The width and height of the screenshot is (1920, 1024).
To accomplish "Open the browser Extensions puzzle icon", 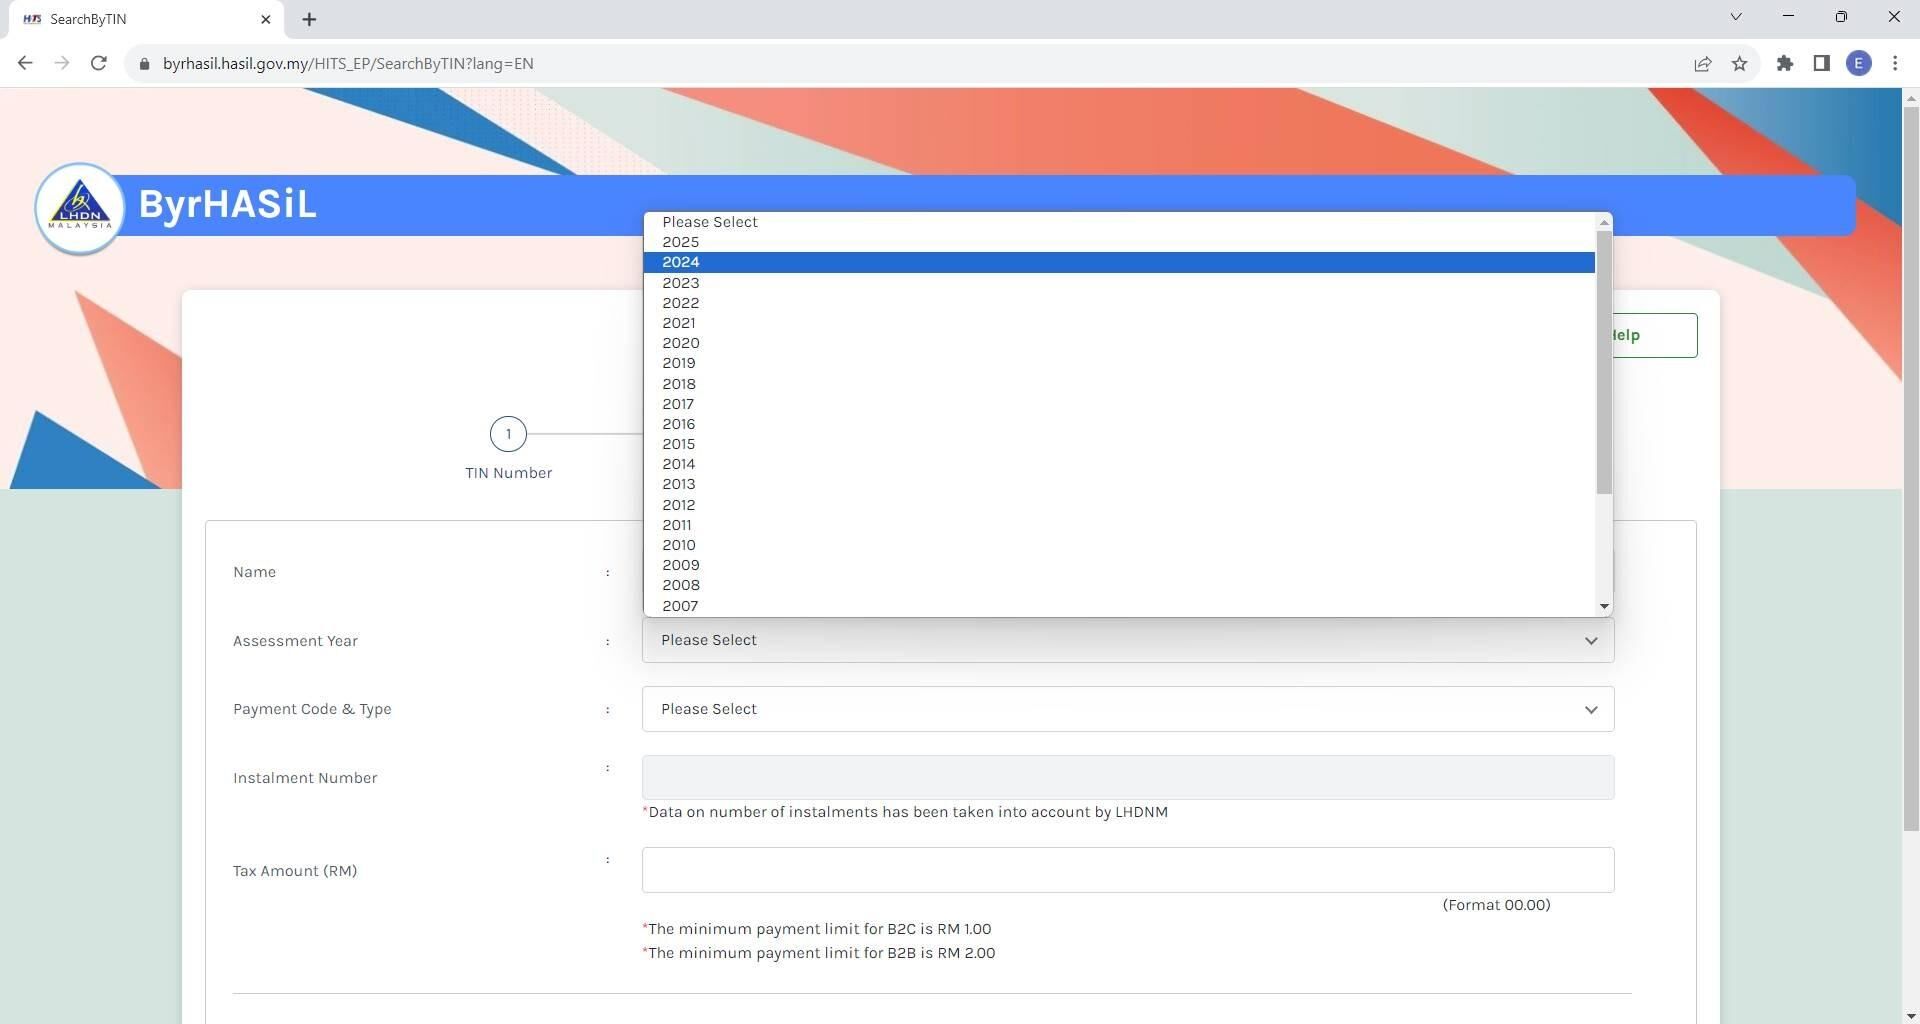I will tap(1784, 63).
